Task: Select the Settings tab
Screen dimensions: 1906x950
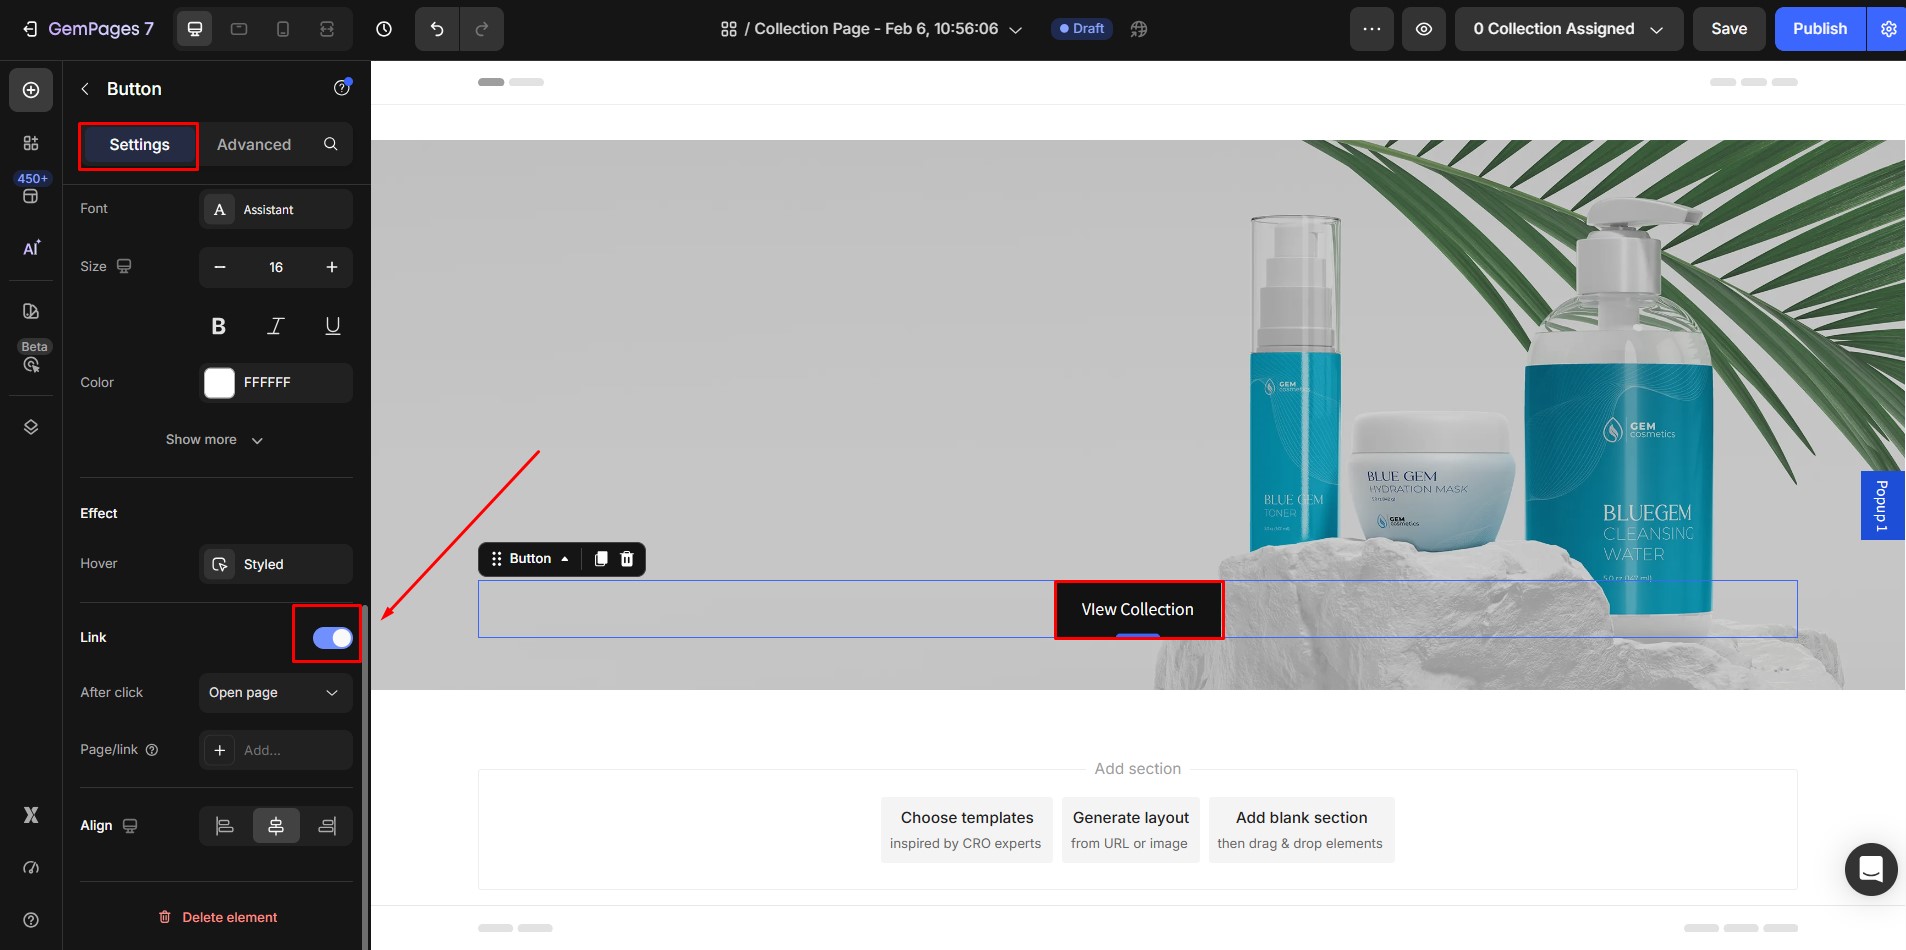Action: coord(139,145)
